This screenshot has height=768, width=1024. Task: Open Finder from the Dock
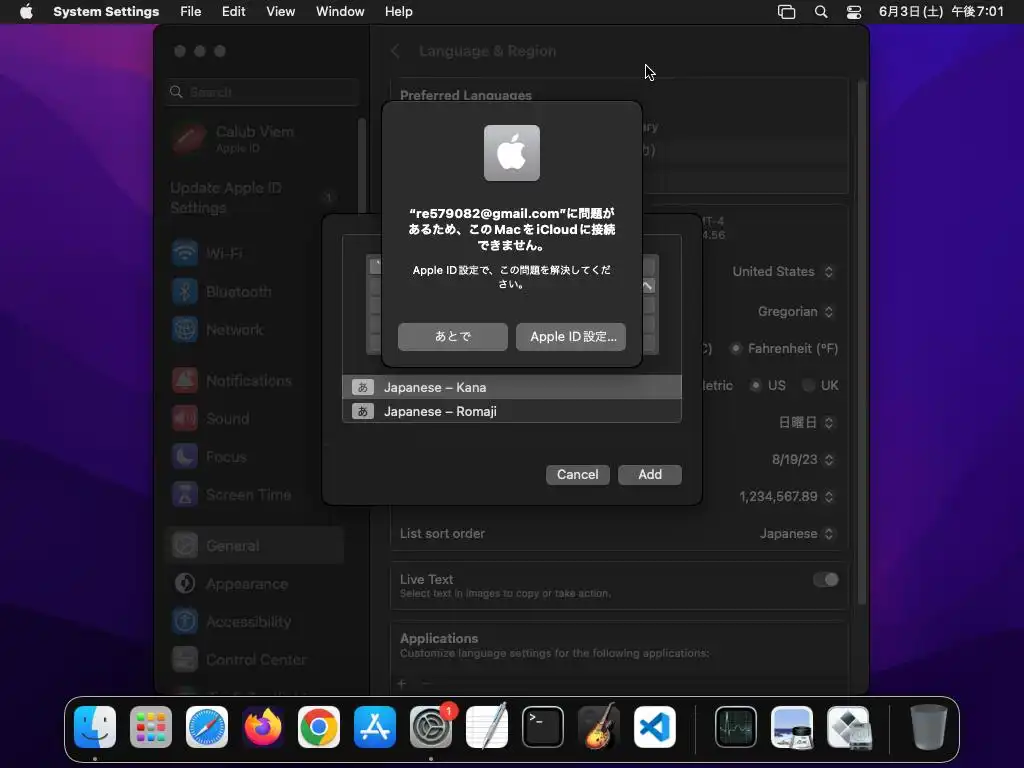click(x=95, y=727)
